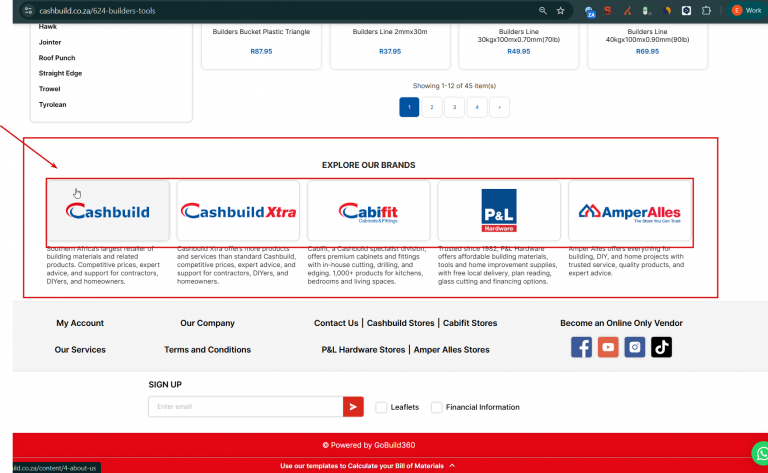Click the zoom magnifier in the address bar
Viewport: 768px width, 473px height.
click(543, 11)
